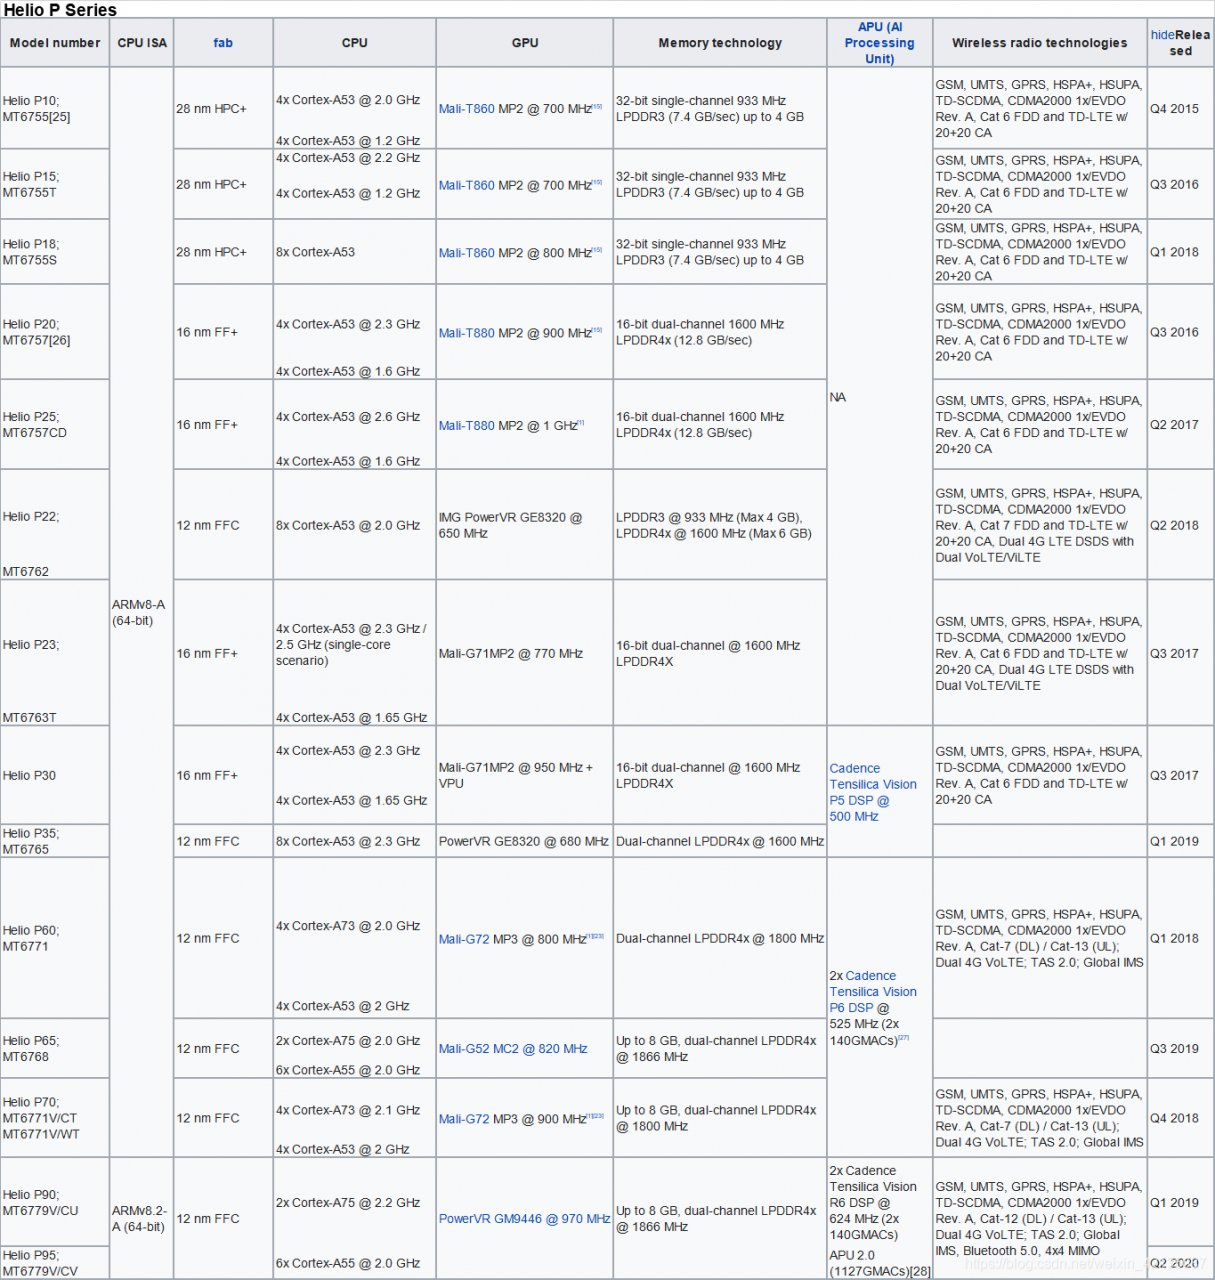Viewport: 1215px width, 1280px height.
Task: Select the 'Helio P90; MT6779V/CU' model cell
Action: 55,1202
